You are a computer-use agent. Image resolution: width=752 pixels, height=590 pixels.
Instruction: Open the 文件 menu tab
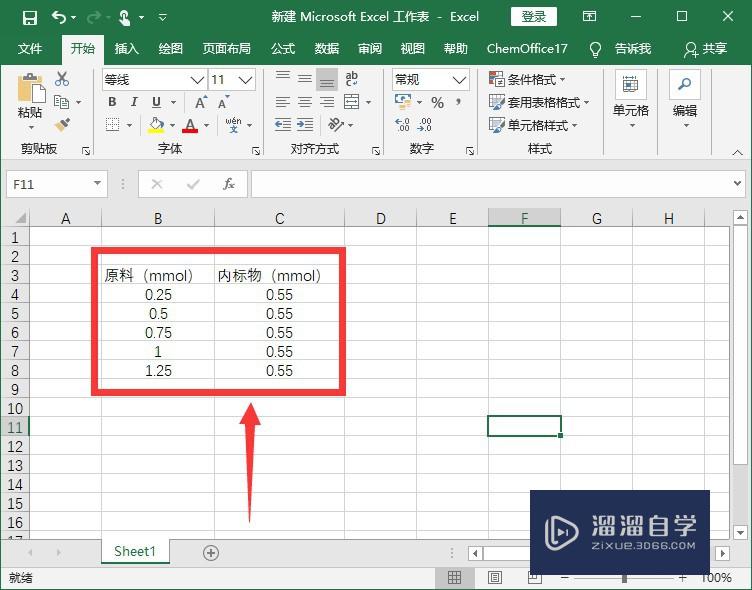coord(30,48)
